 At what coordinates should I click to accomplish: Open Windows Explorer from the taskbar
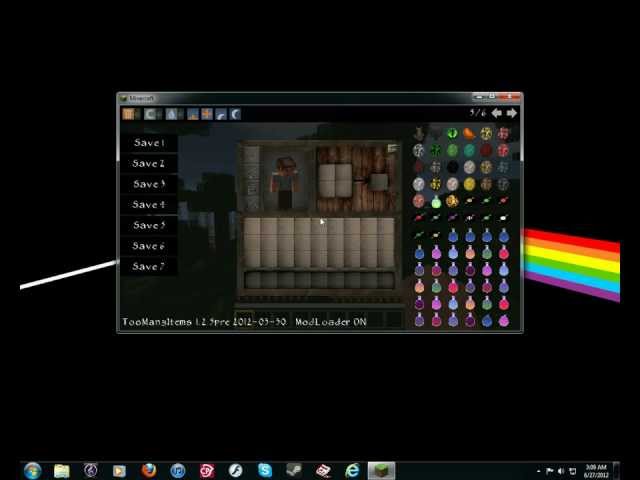coord(62,471)
